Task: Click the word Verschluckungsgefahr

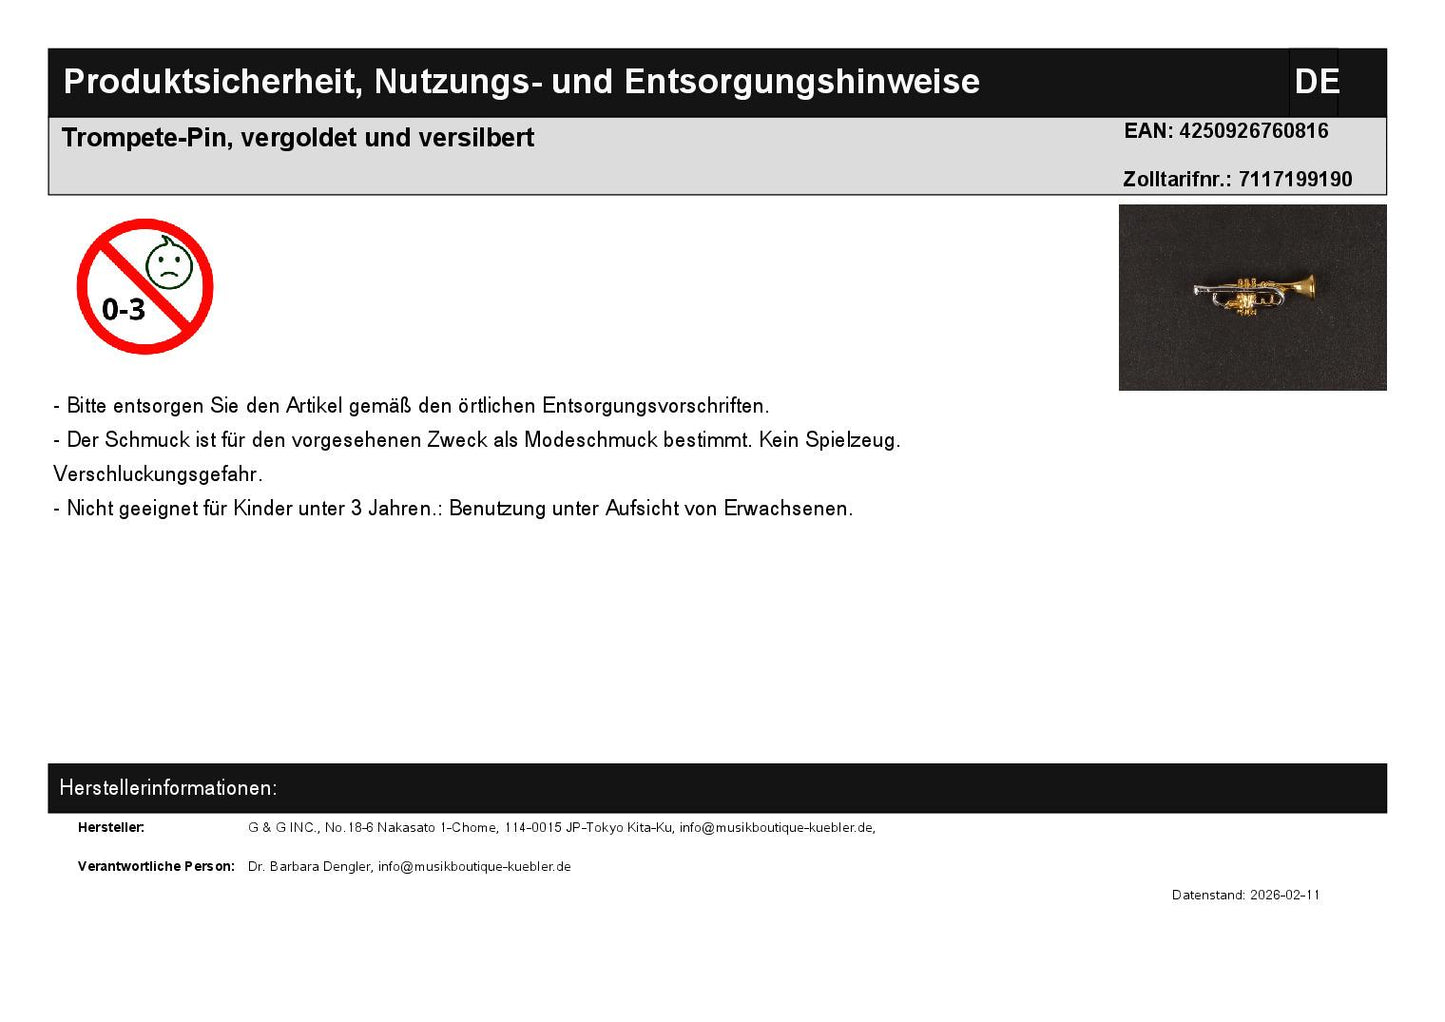Action: pos(158,474)
